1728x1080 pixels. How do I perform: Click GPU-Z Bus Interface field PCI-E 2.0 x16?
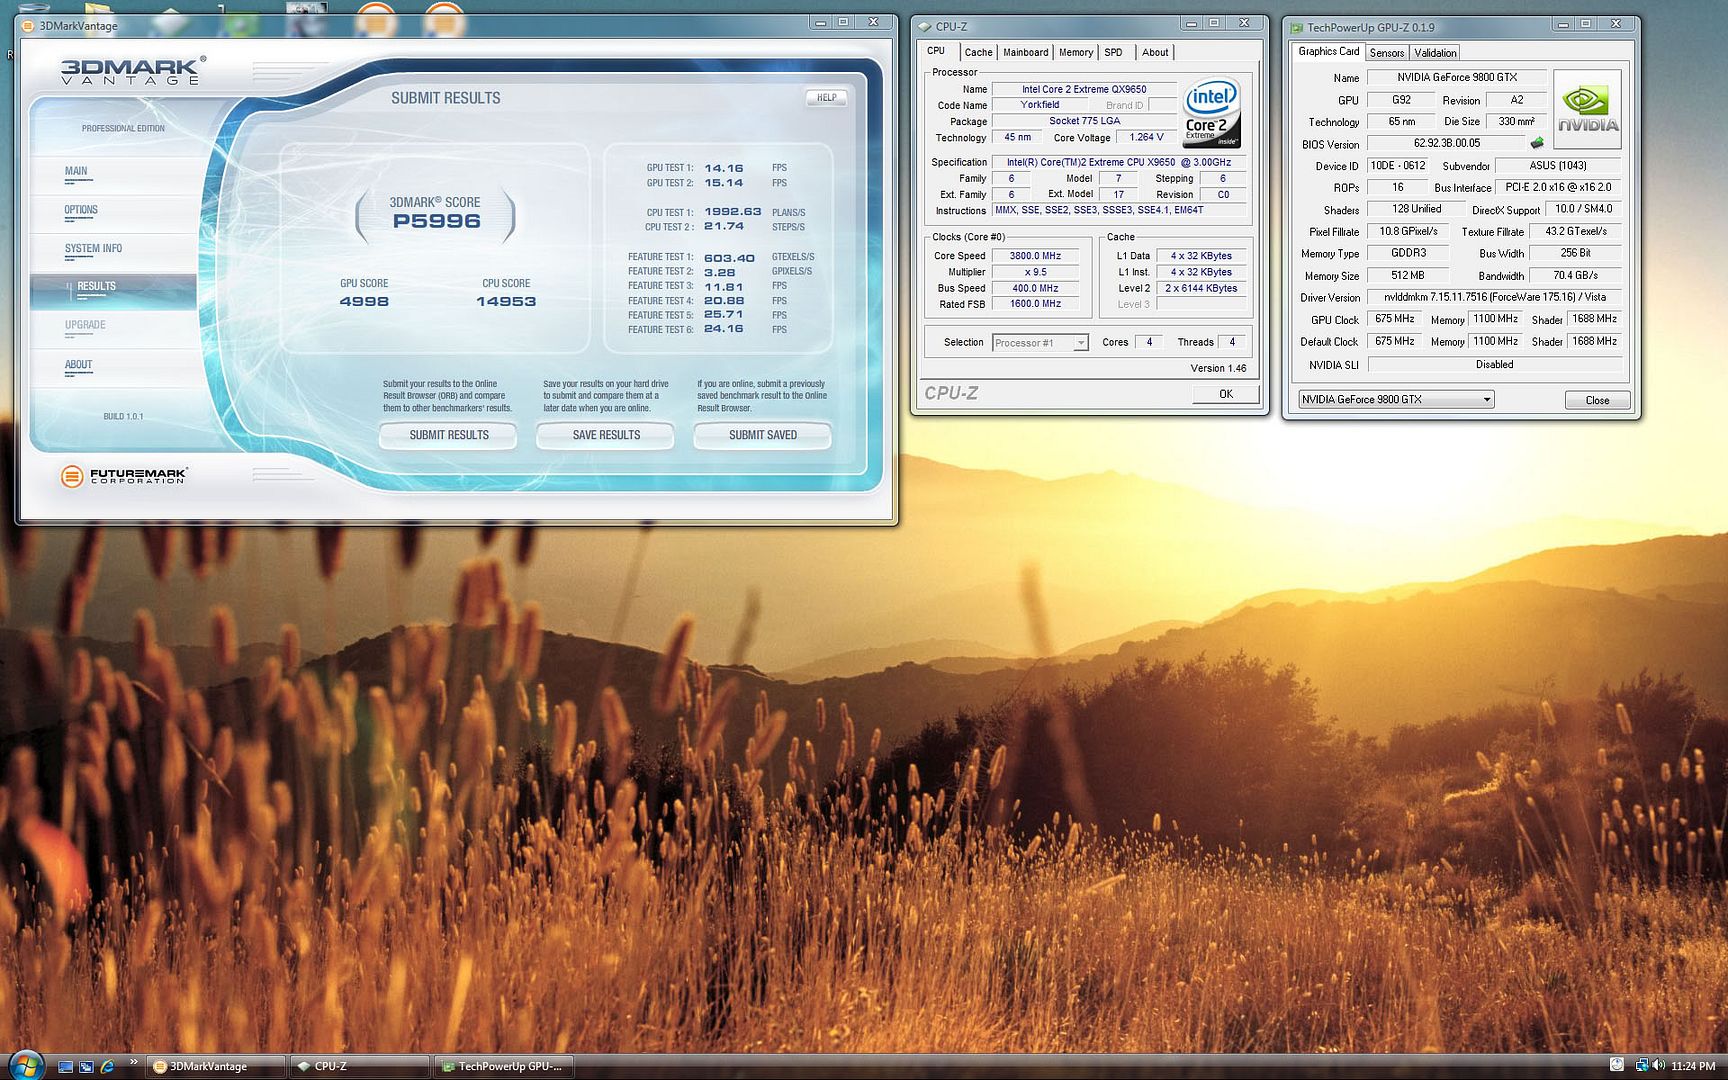click(x=1558, y=187)
